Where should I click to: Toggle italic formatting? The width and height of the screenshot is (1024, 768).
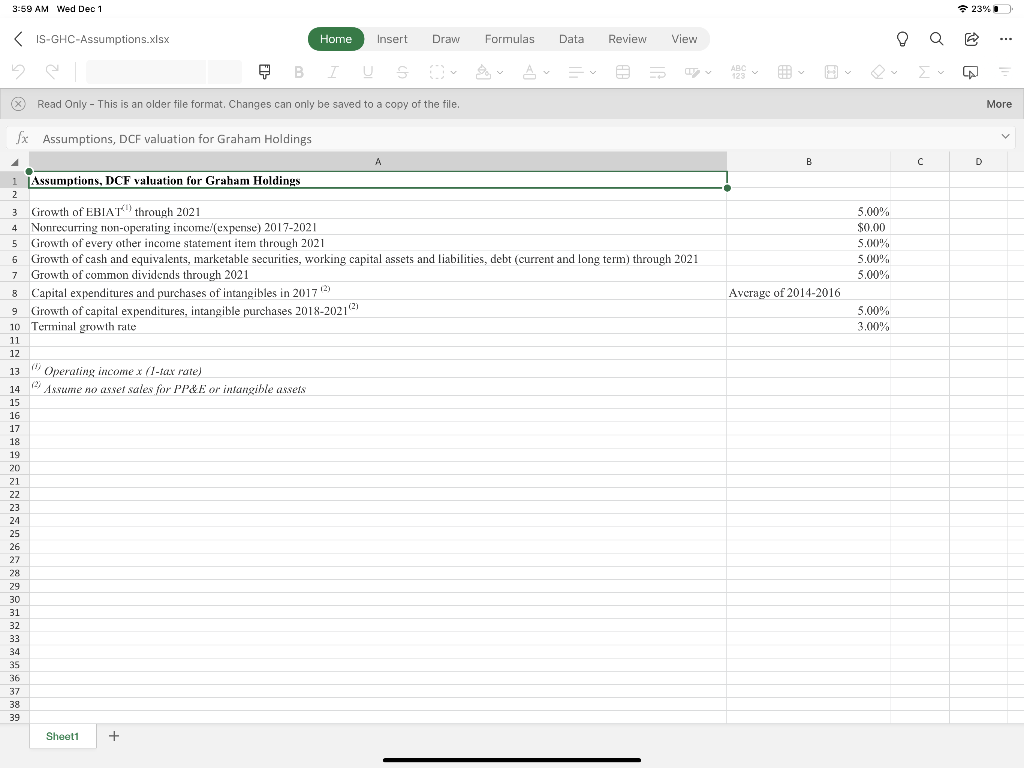(x=333, y=72)
